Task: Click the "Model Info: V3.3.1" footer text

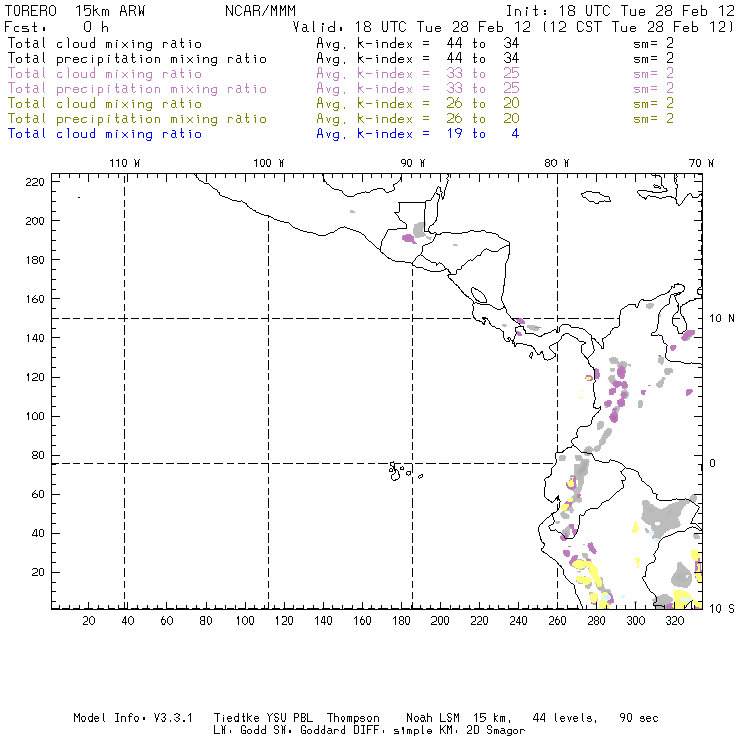Action: click(133, 718)
